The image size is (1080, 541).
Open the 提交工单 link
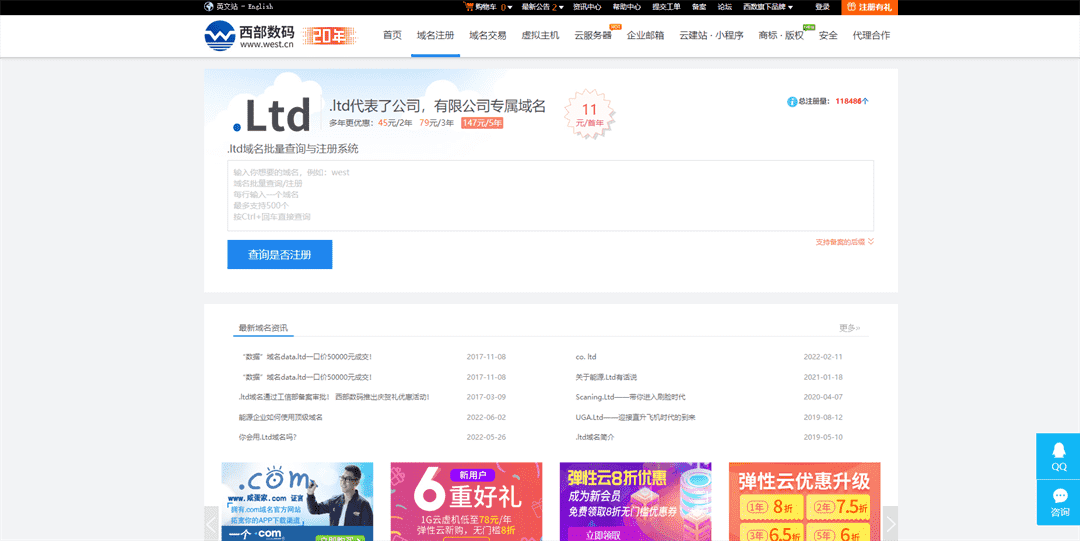[667, 7]
